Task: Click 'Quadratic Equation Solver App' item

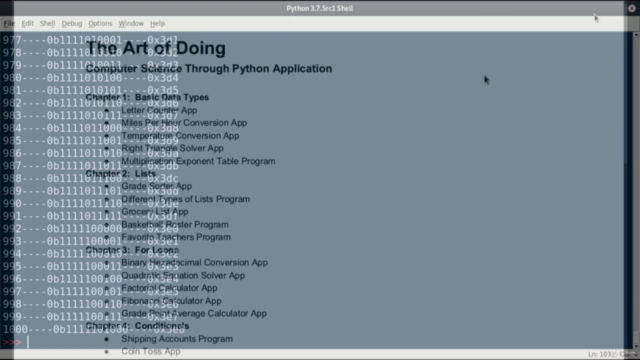Action: click(183, 276)
